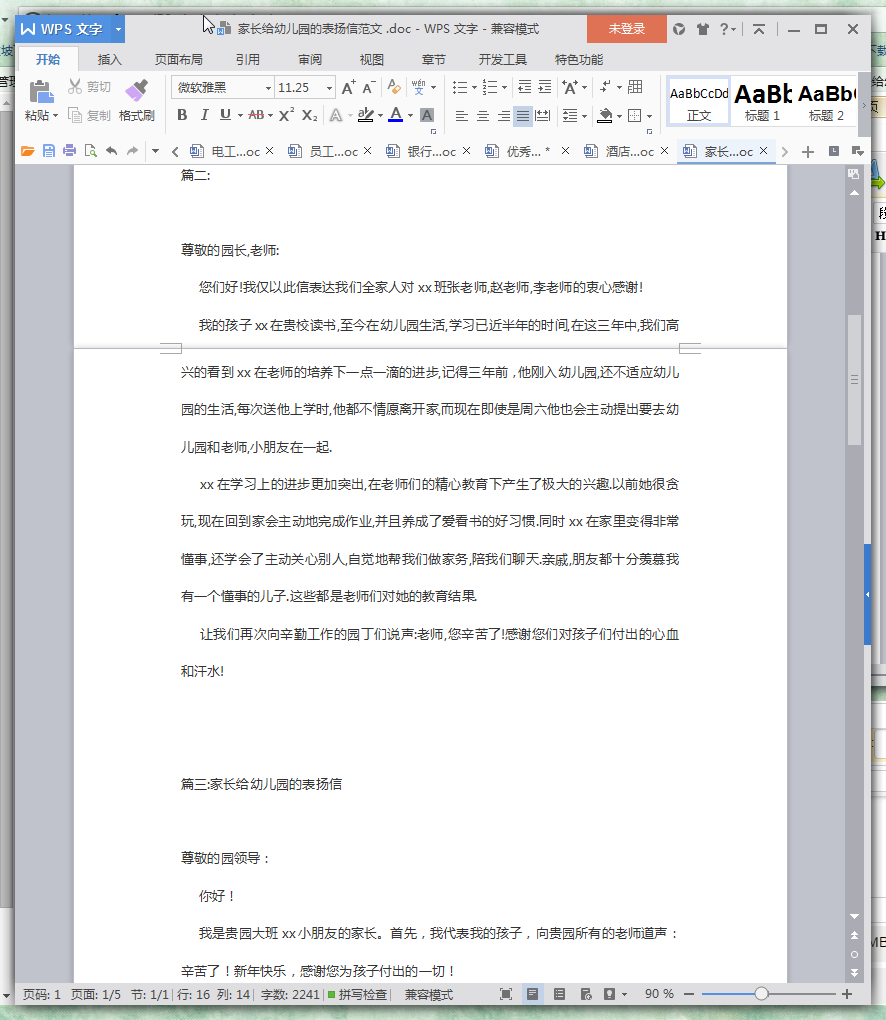Close the 电工...oc document tab
Image resolution: width=886 pixels, height=1020 pixels.
269,151
